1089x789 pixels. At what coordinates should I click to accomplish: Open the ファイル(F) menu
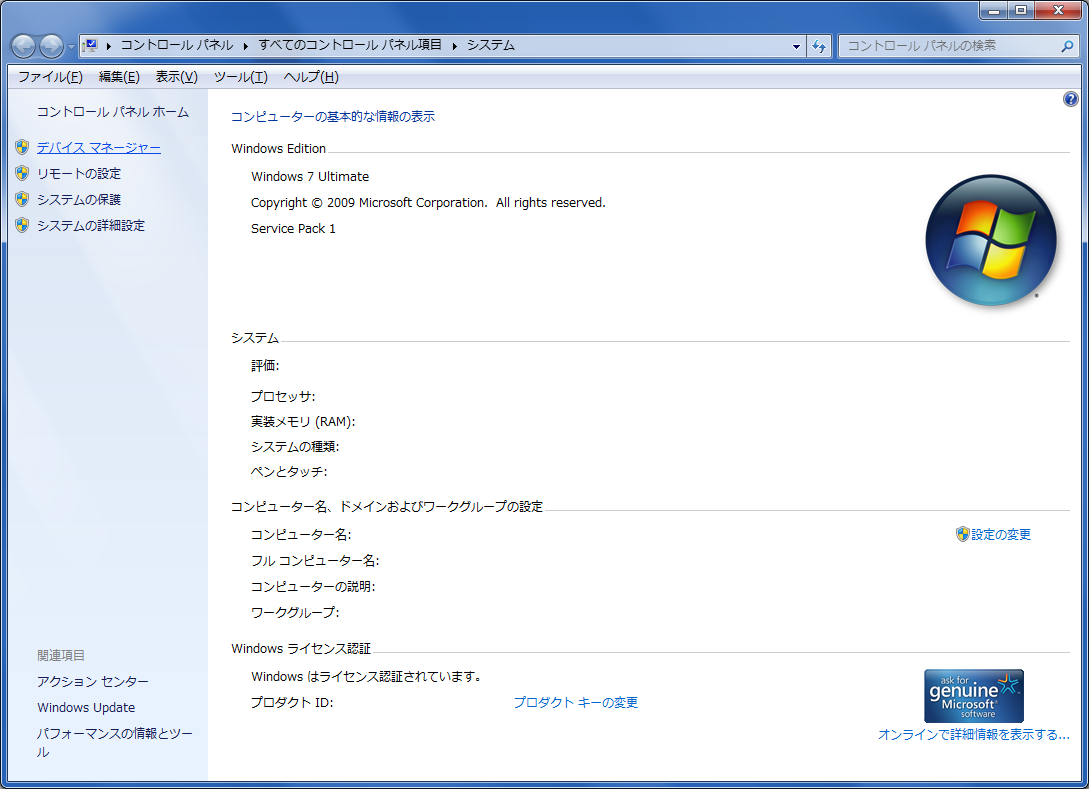50,77
